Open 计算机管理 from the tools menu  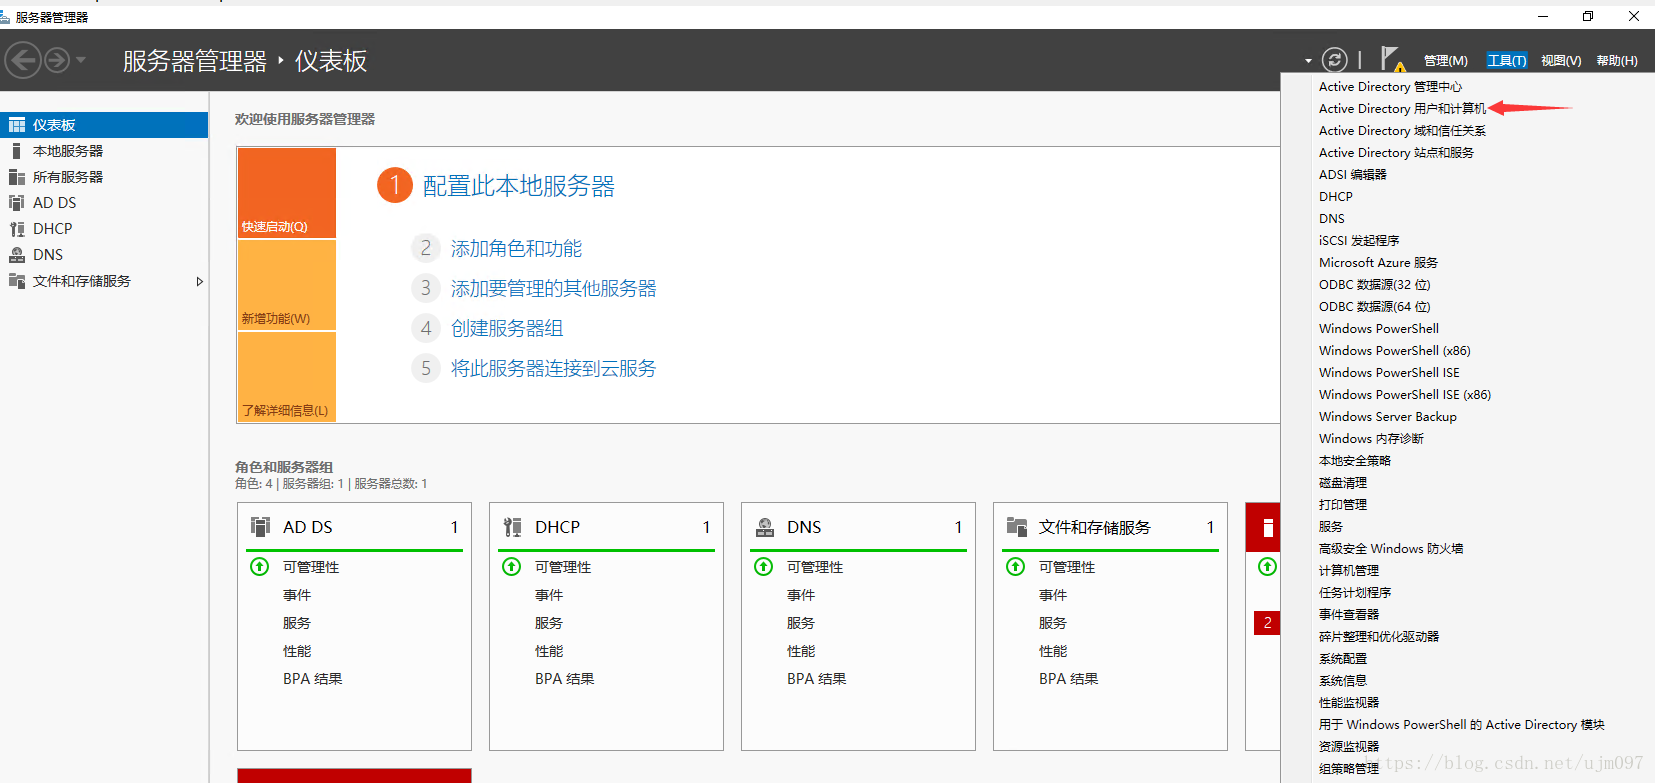1349,571
